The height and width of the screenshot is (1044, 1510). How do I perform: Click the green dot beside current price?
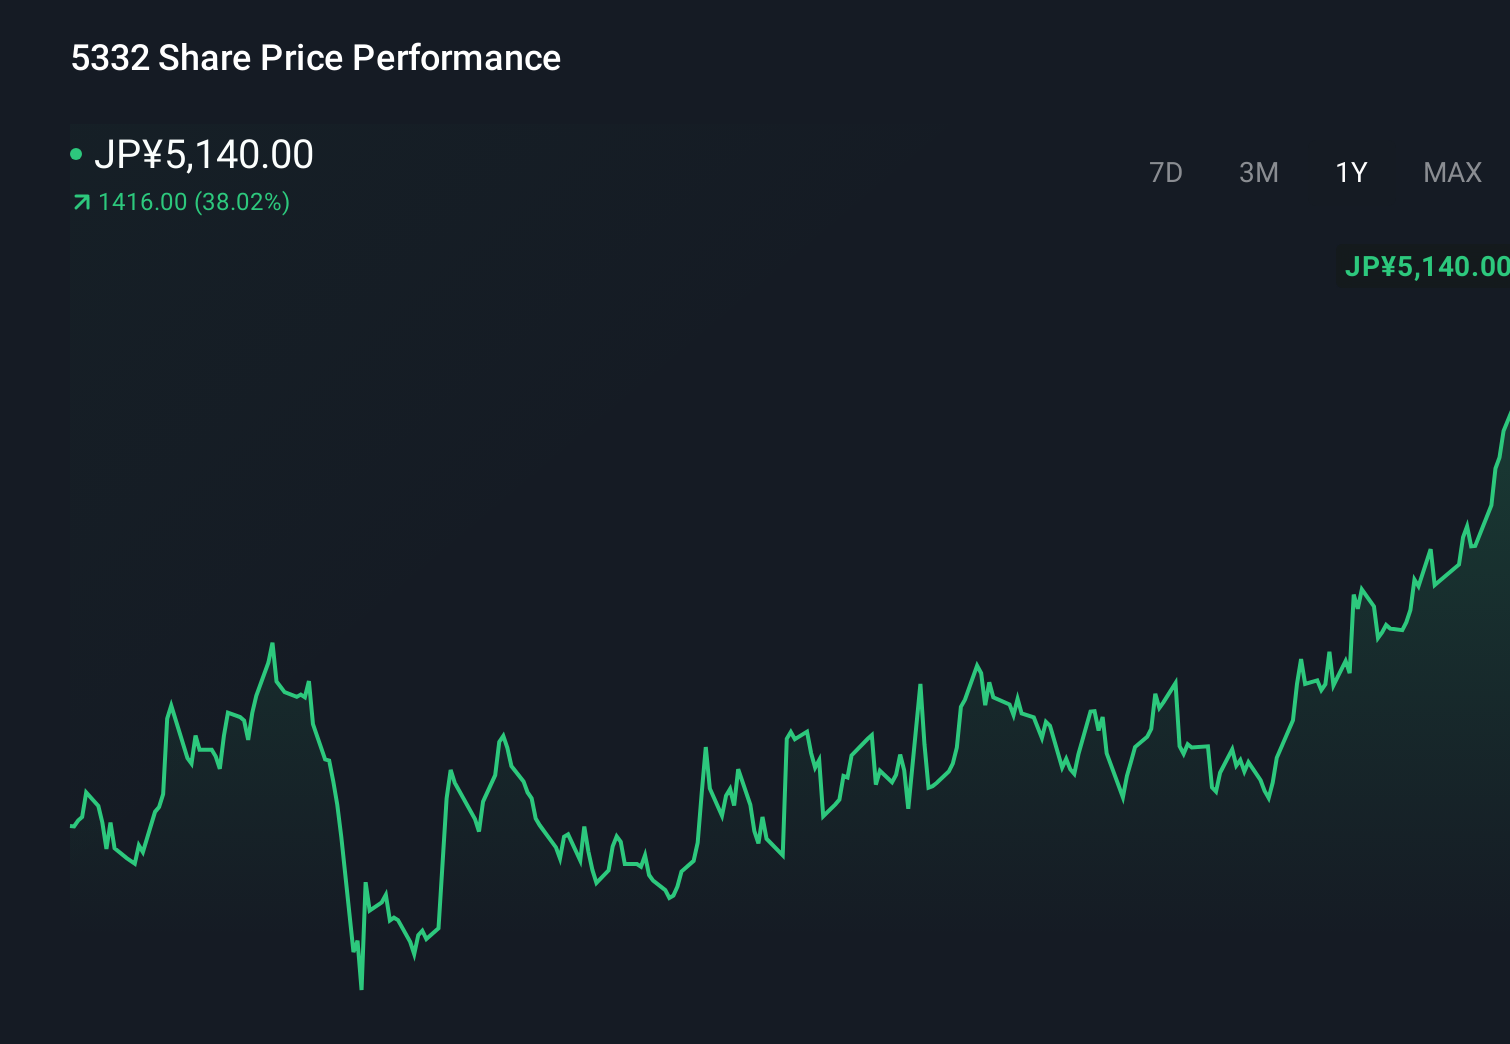tap(76, 154)
